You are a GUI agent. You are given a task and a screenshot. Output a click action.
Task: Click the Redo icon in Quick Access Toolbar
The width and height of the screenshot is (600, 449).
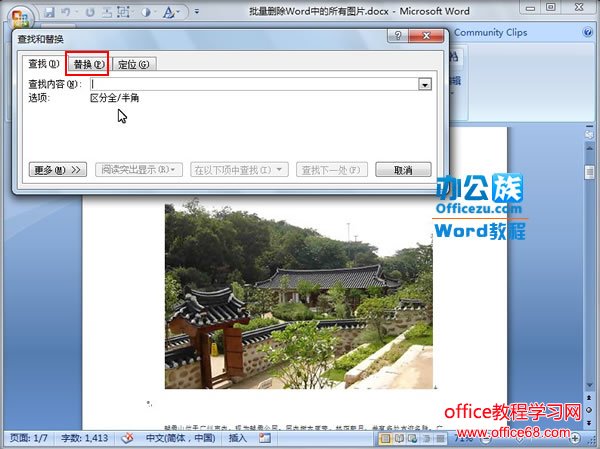coord(90,12)
